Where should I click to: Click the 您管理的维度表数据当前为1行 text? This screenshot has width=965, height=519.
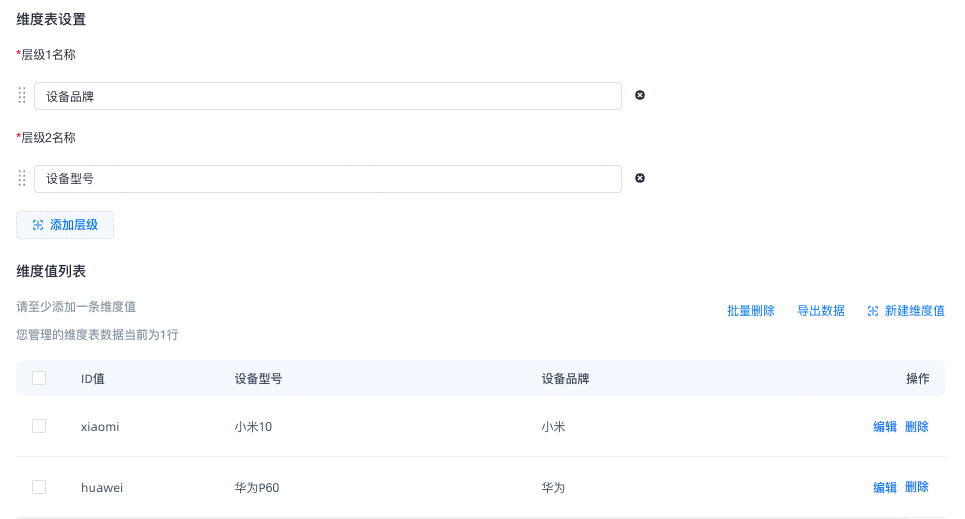click(x=97, y=335)
